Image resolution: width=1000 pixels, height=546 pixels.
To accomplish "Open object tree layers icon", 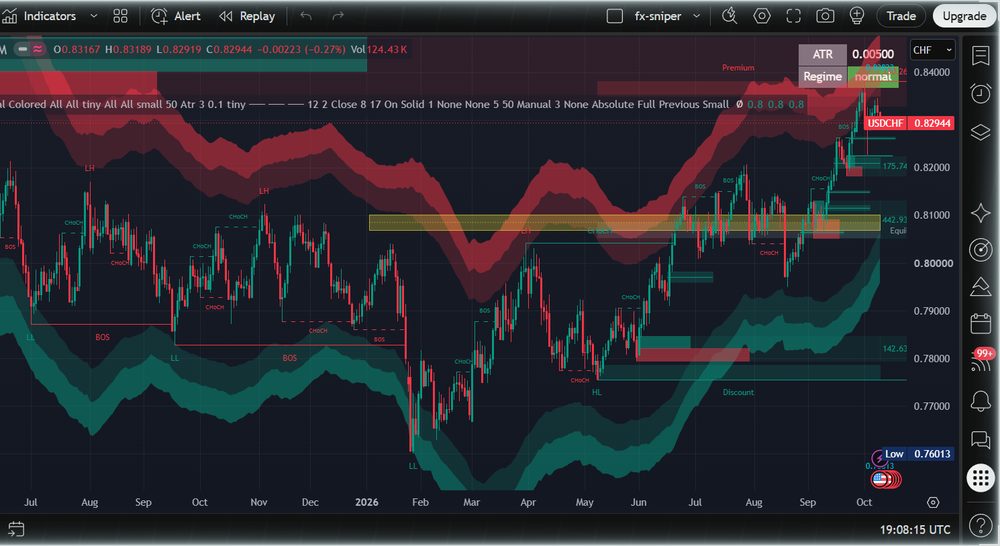I will [x=980, y=132].
